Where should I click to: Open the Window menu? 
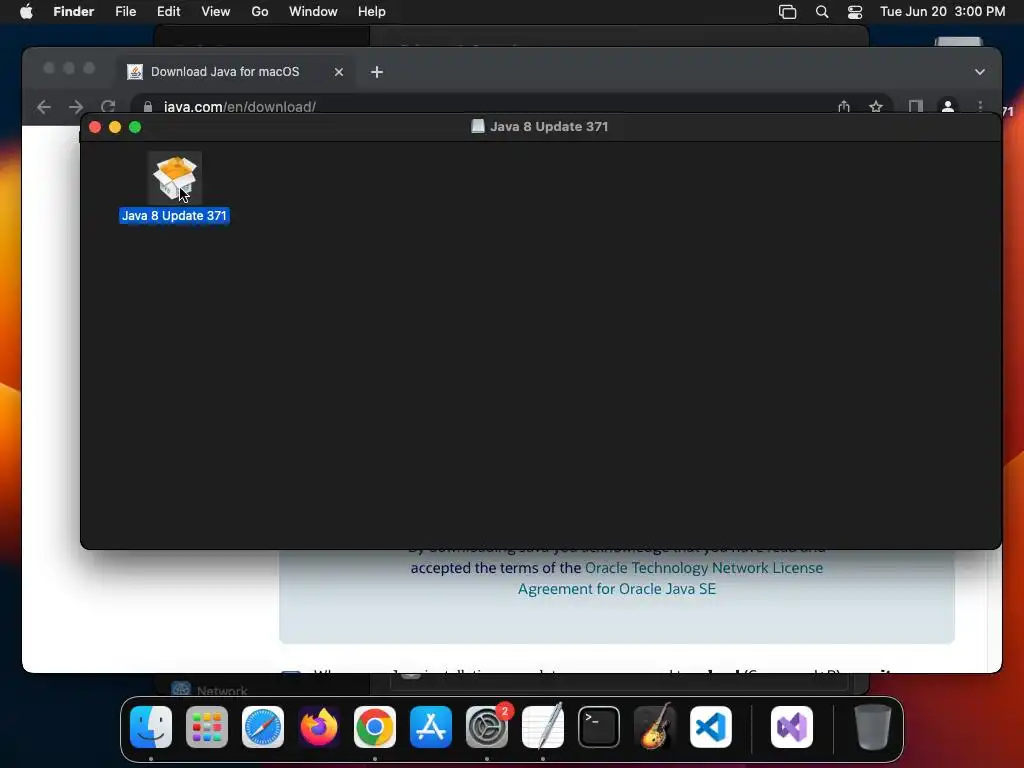[313, 12]
